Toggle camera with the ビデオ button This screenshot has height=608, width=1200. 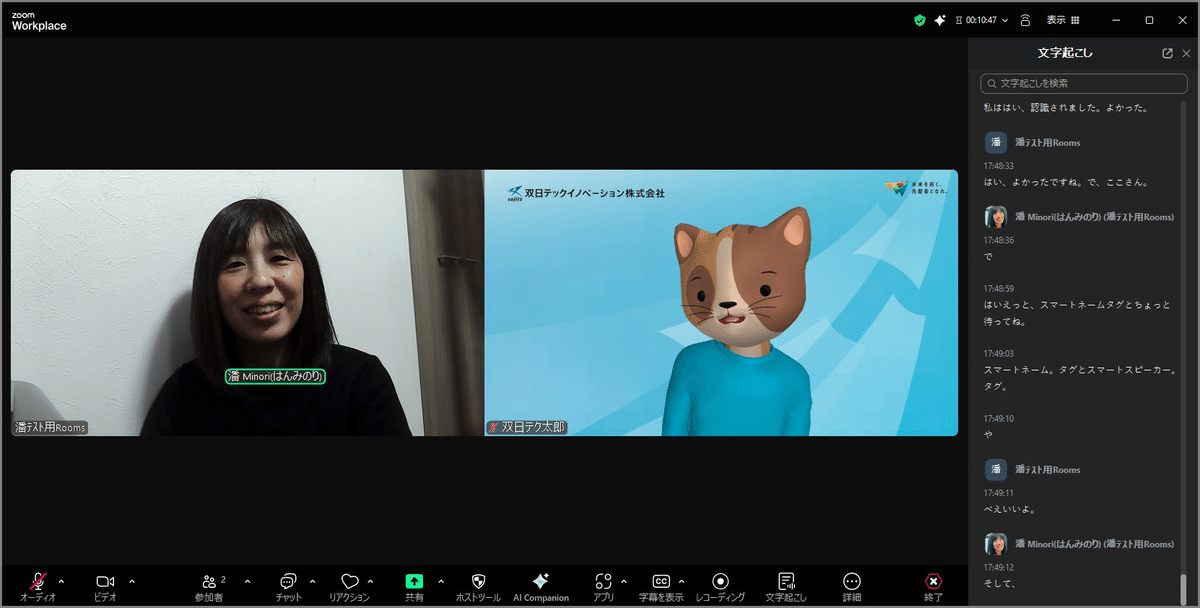[x=105, y=586]
